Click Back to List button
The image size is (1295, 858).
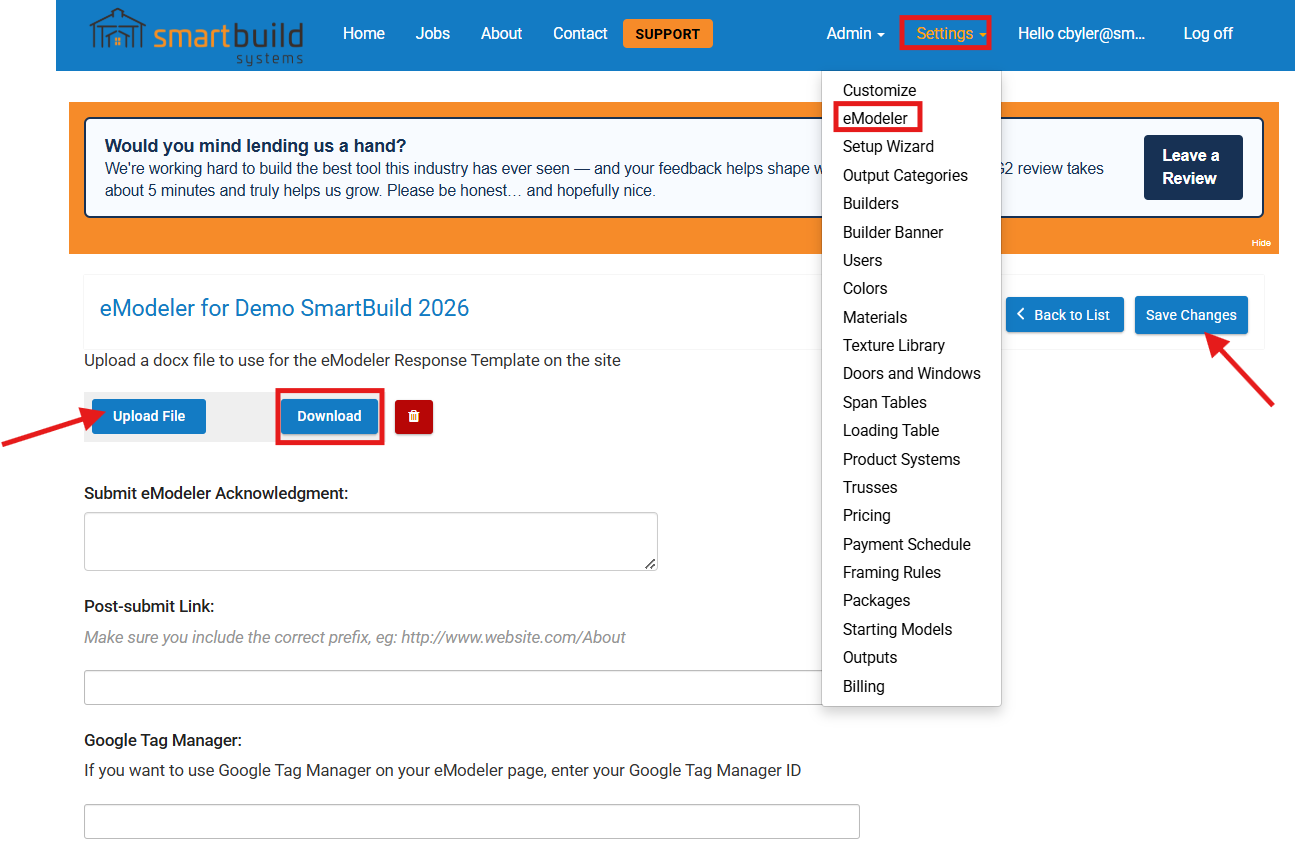click(x=1064, y=315)
